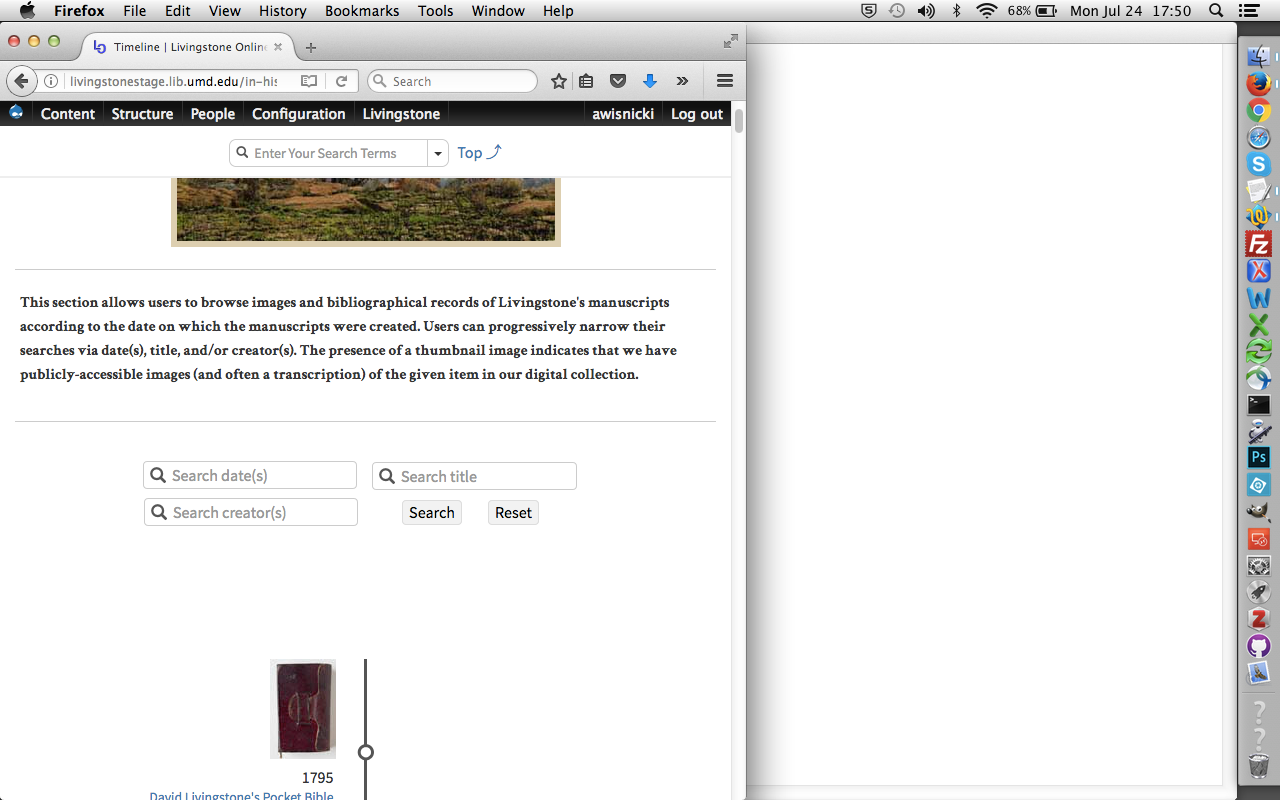Reload the current page
The width and height of the screenshot is (1280, 800).
coord(341,81)
